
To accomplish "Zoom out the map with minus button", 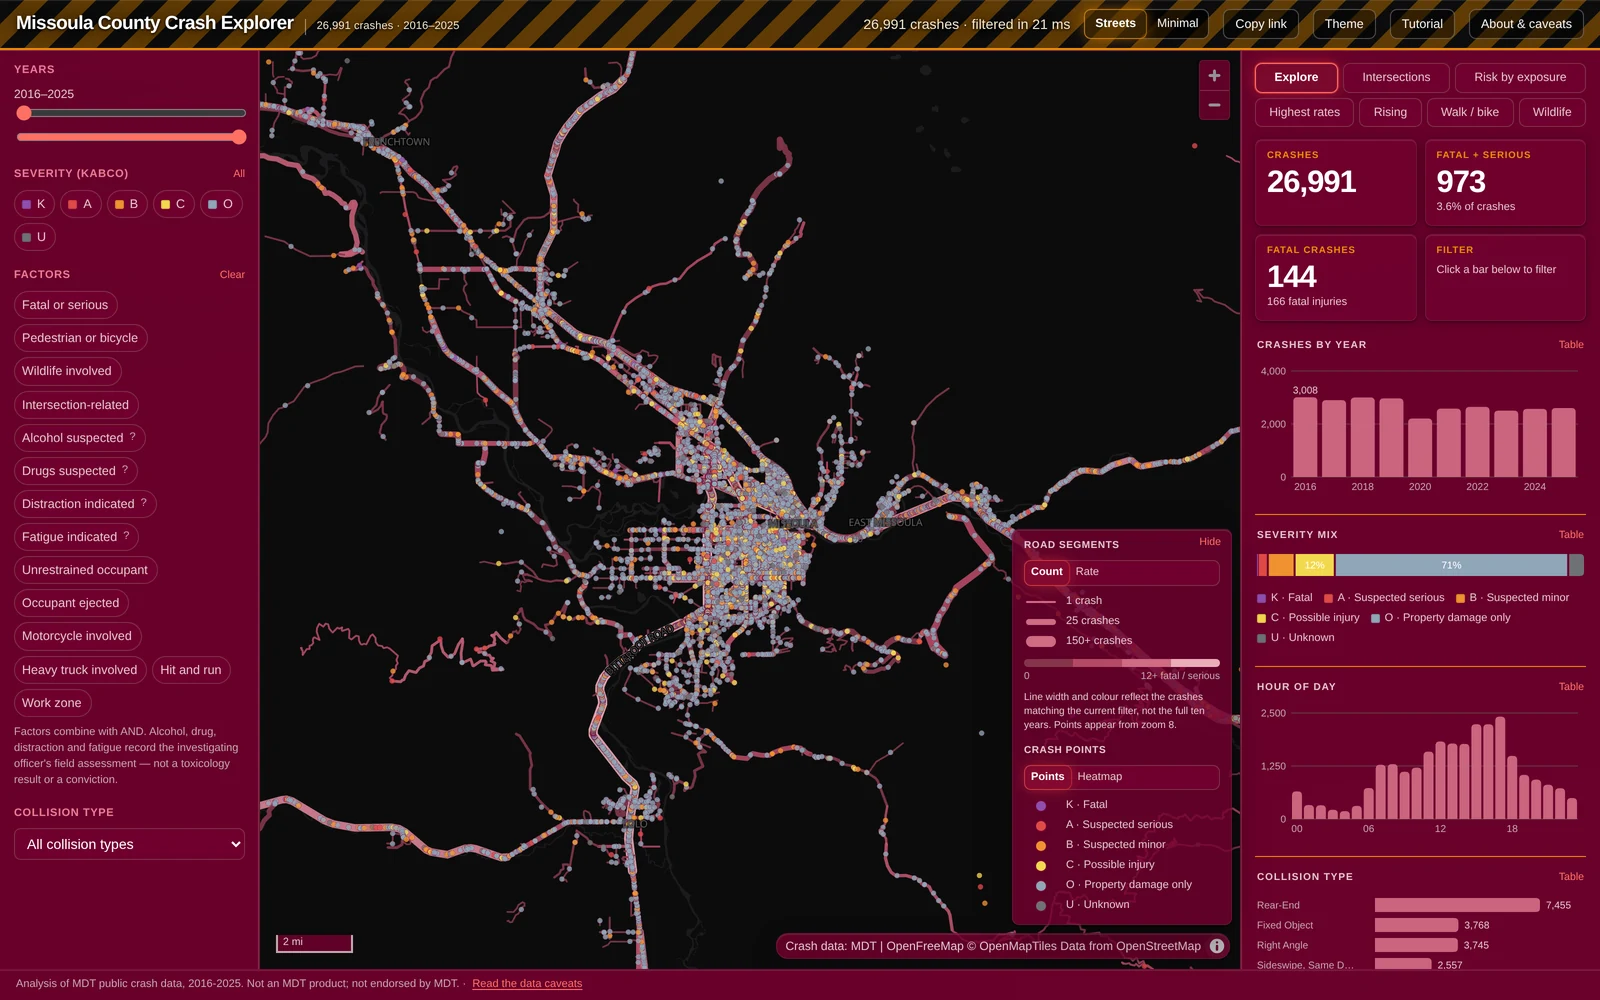I will 1214,105.
